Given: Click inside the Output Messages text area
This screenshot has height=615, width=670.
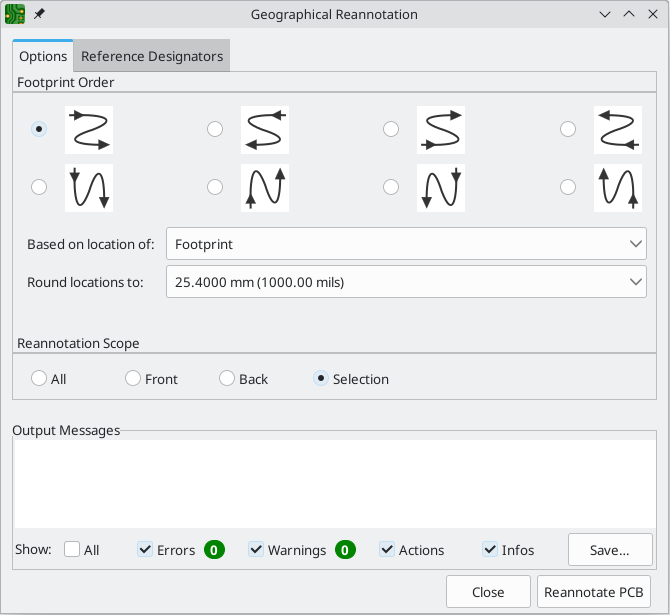Looking at the screenshot, I should pyautogui.click(x=334, y=483).
